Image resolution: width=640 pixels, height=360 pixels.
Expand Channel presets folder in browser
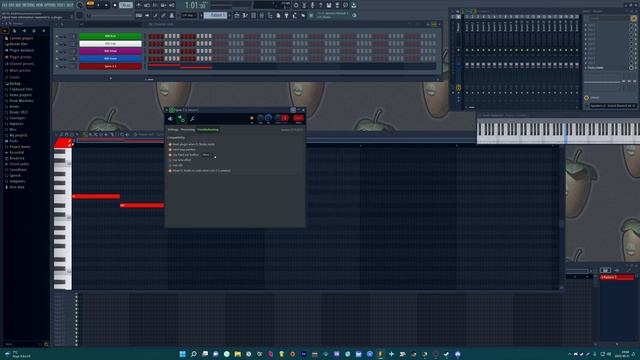click(22, 64)
